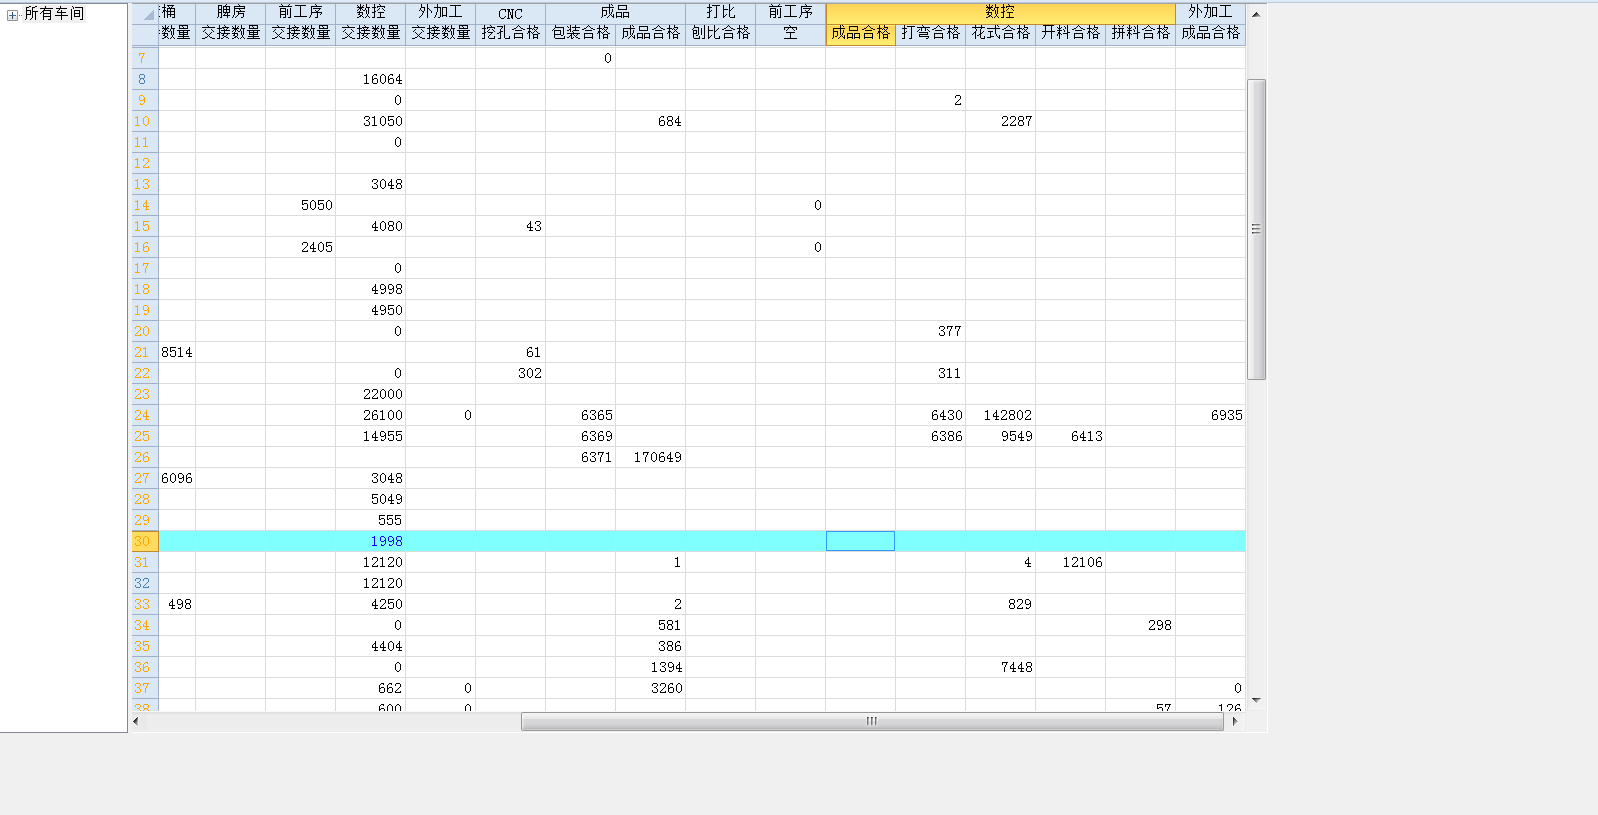1598x815 pixels.
Task: Select the 成品 group header
Action: pyautogui.click(x=615, y=12)
